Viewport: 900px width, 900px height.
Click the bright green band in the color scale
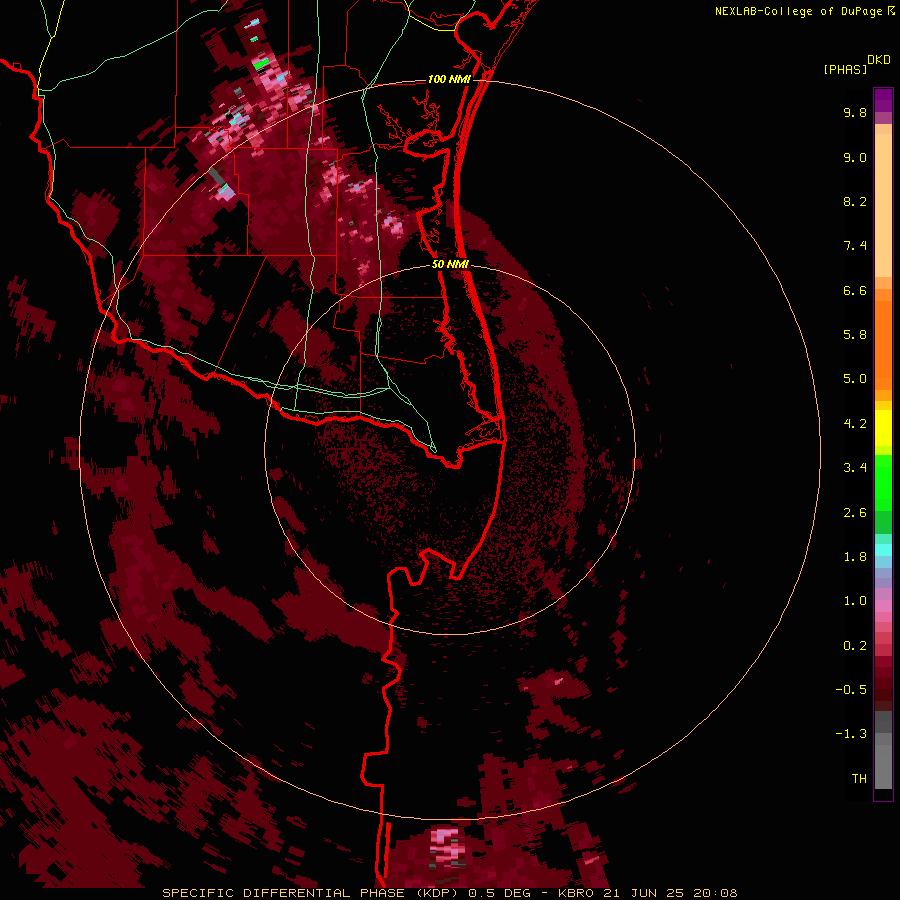(x=883, y=482)
